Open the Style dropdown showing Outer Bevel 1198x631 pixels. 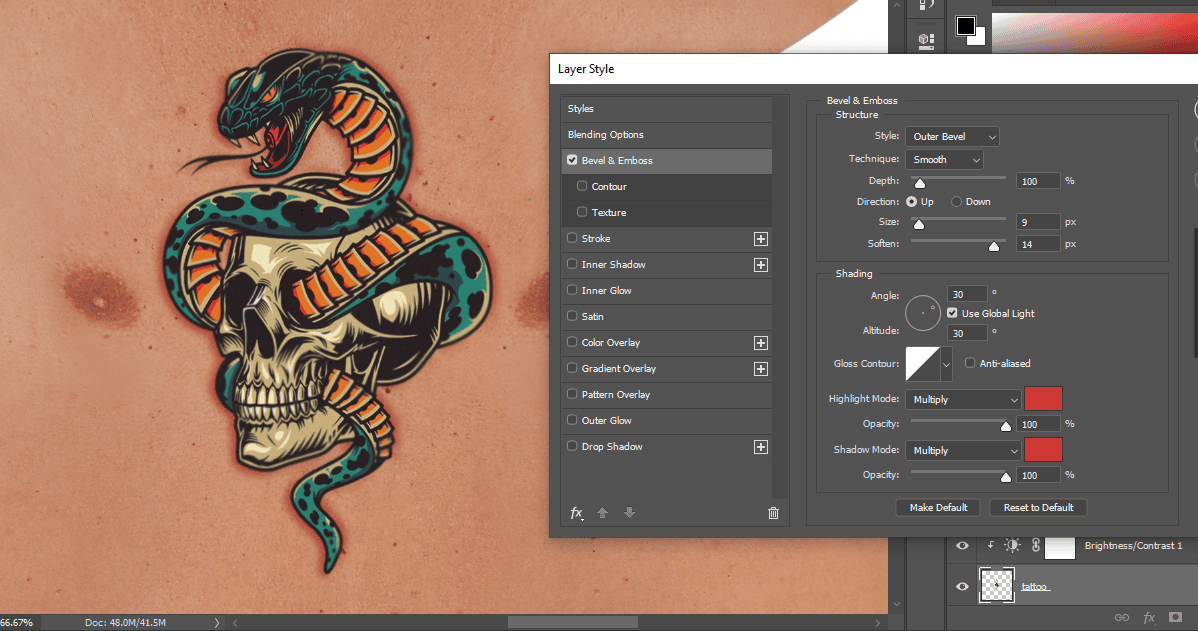tap(952, 136)
